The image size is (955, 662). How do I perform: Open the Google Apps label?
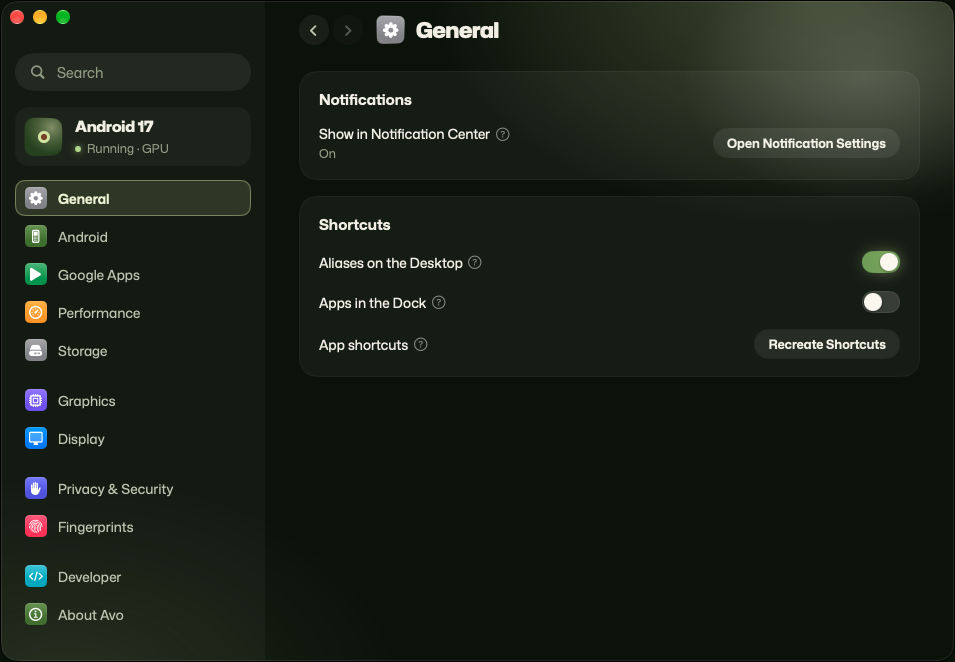[x=99, y=275]
